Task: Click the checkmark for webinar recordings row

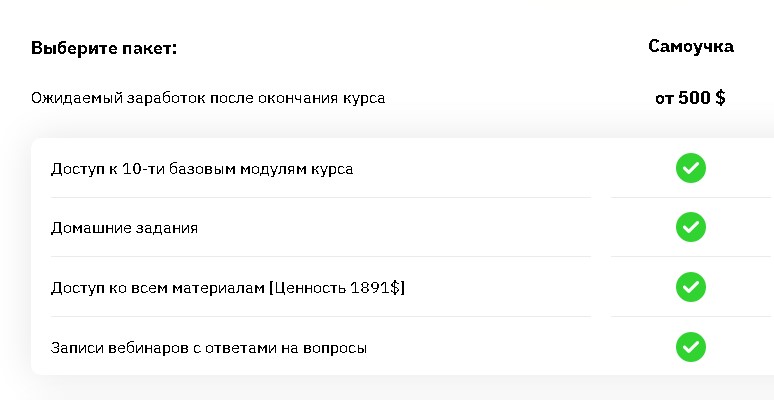Action: 690,348
